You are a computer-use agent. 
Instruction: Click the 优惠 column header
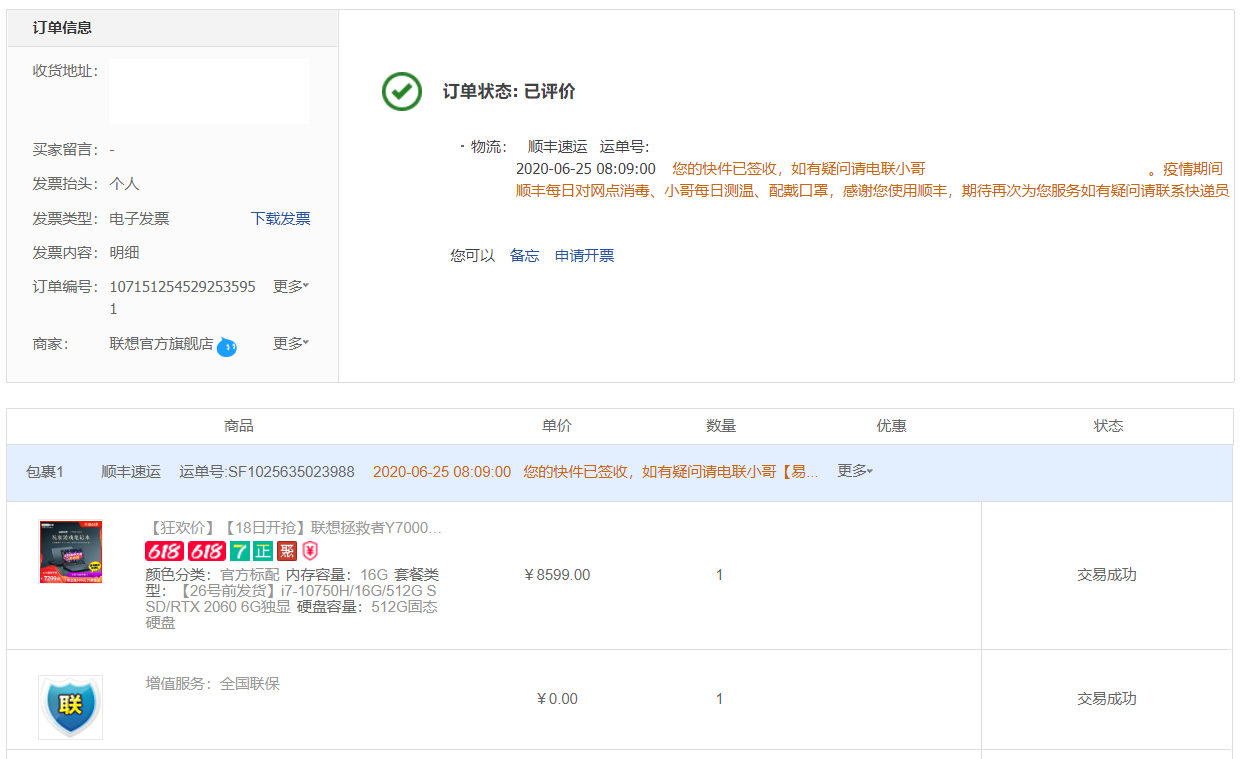tap(891, 425)
